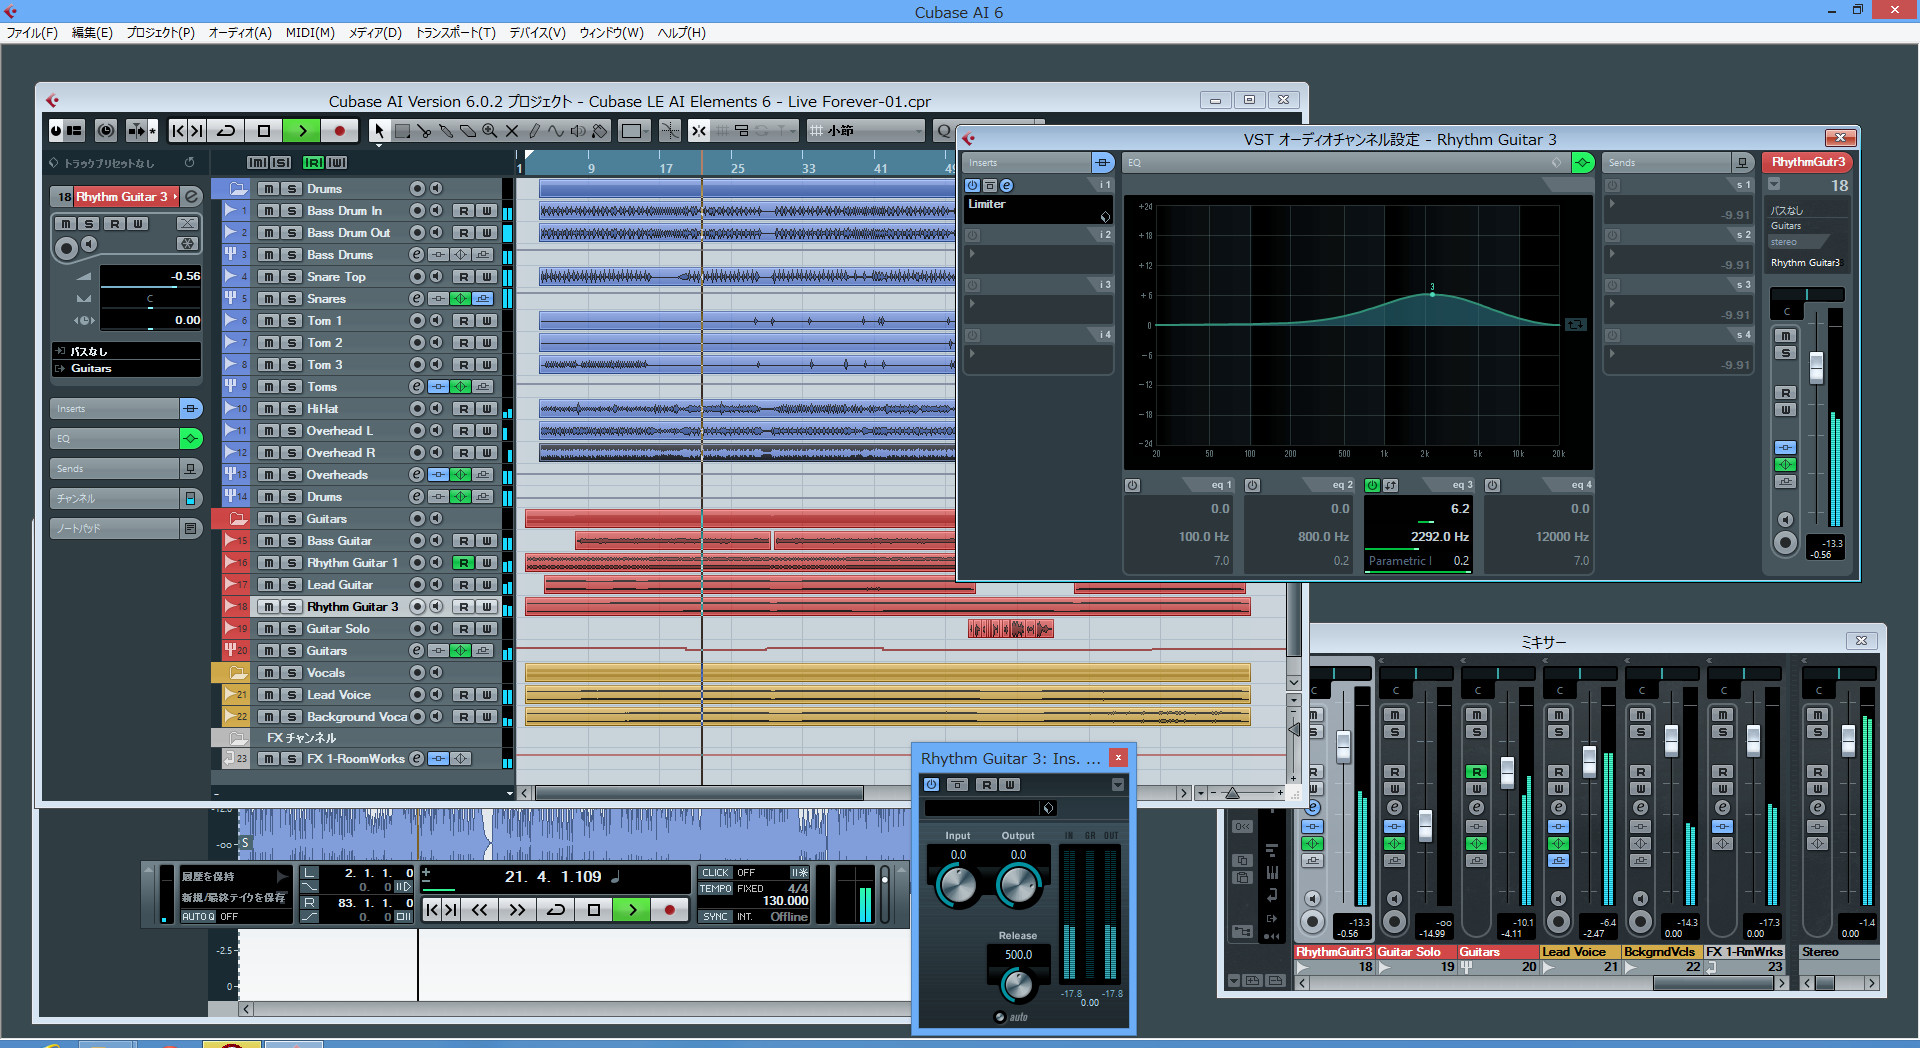
Task: Click AUTO Q button on transport
Action: (x=198, y=917)
